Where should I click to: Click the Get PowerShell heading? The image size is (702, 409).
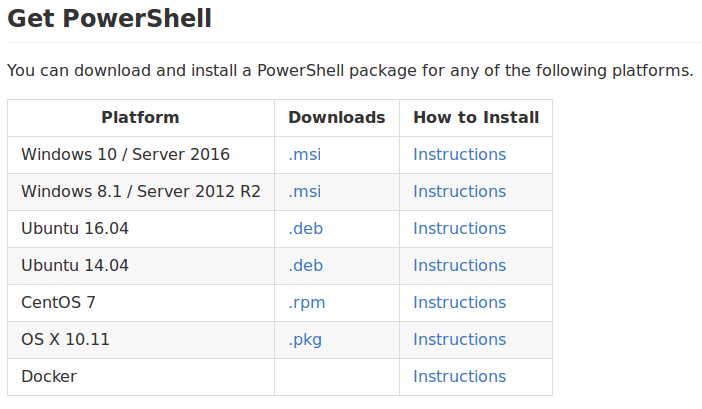109,19
